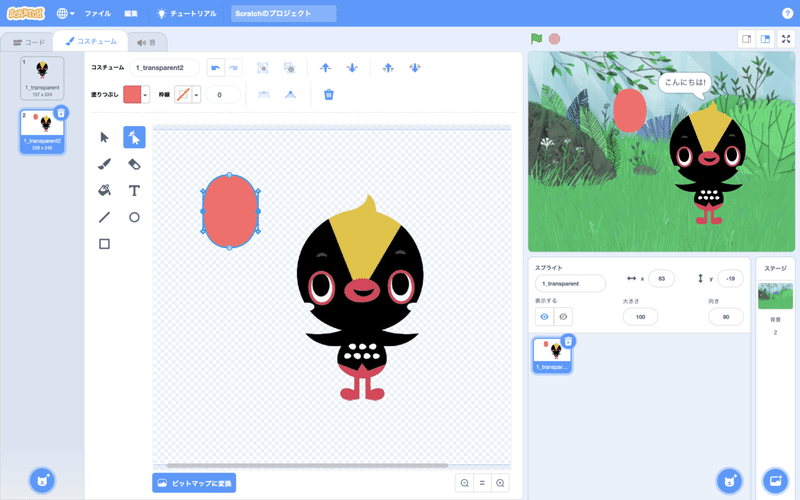
Task: Click the Redo arrow button
Action: [x=233, y=68]
